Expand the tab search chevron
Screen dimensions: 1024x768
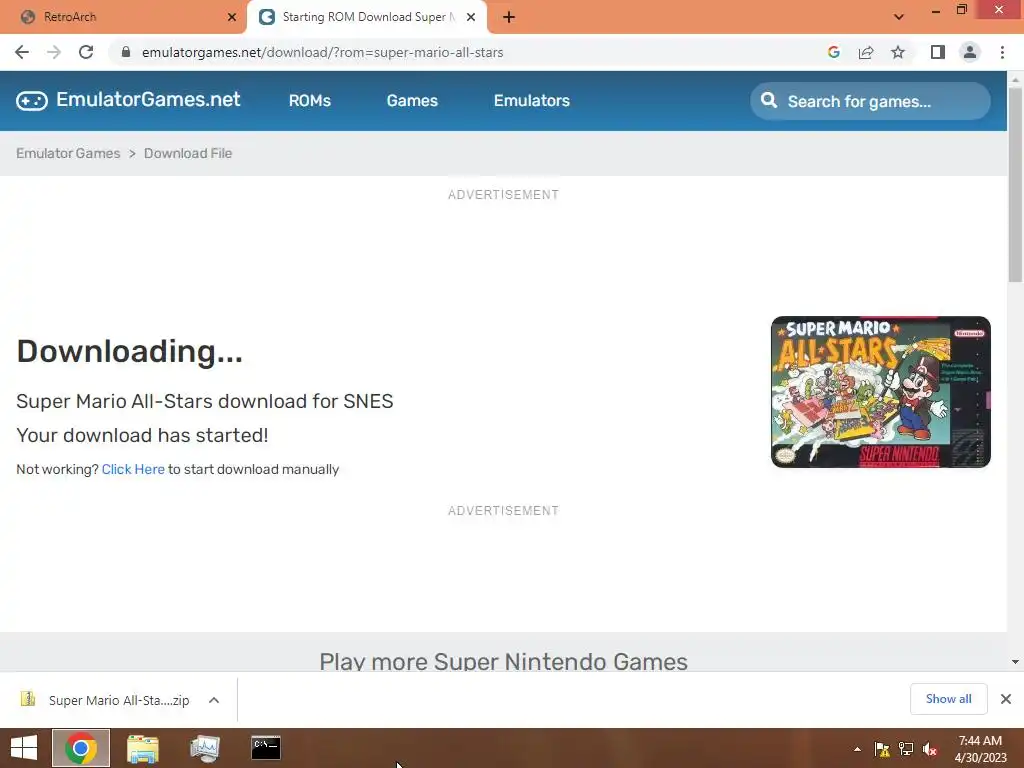[x=899, y=17]
